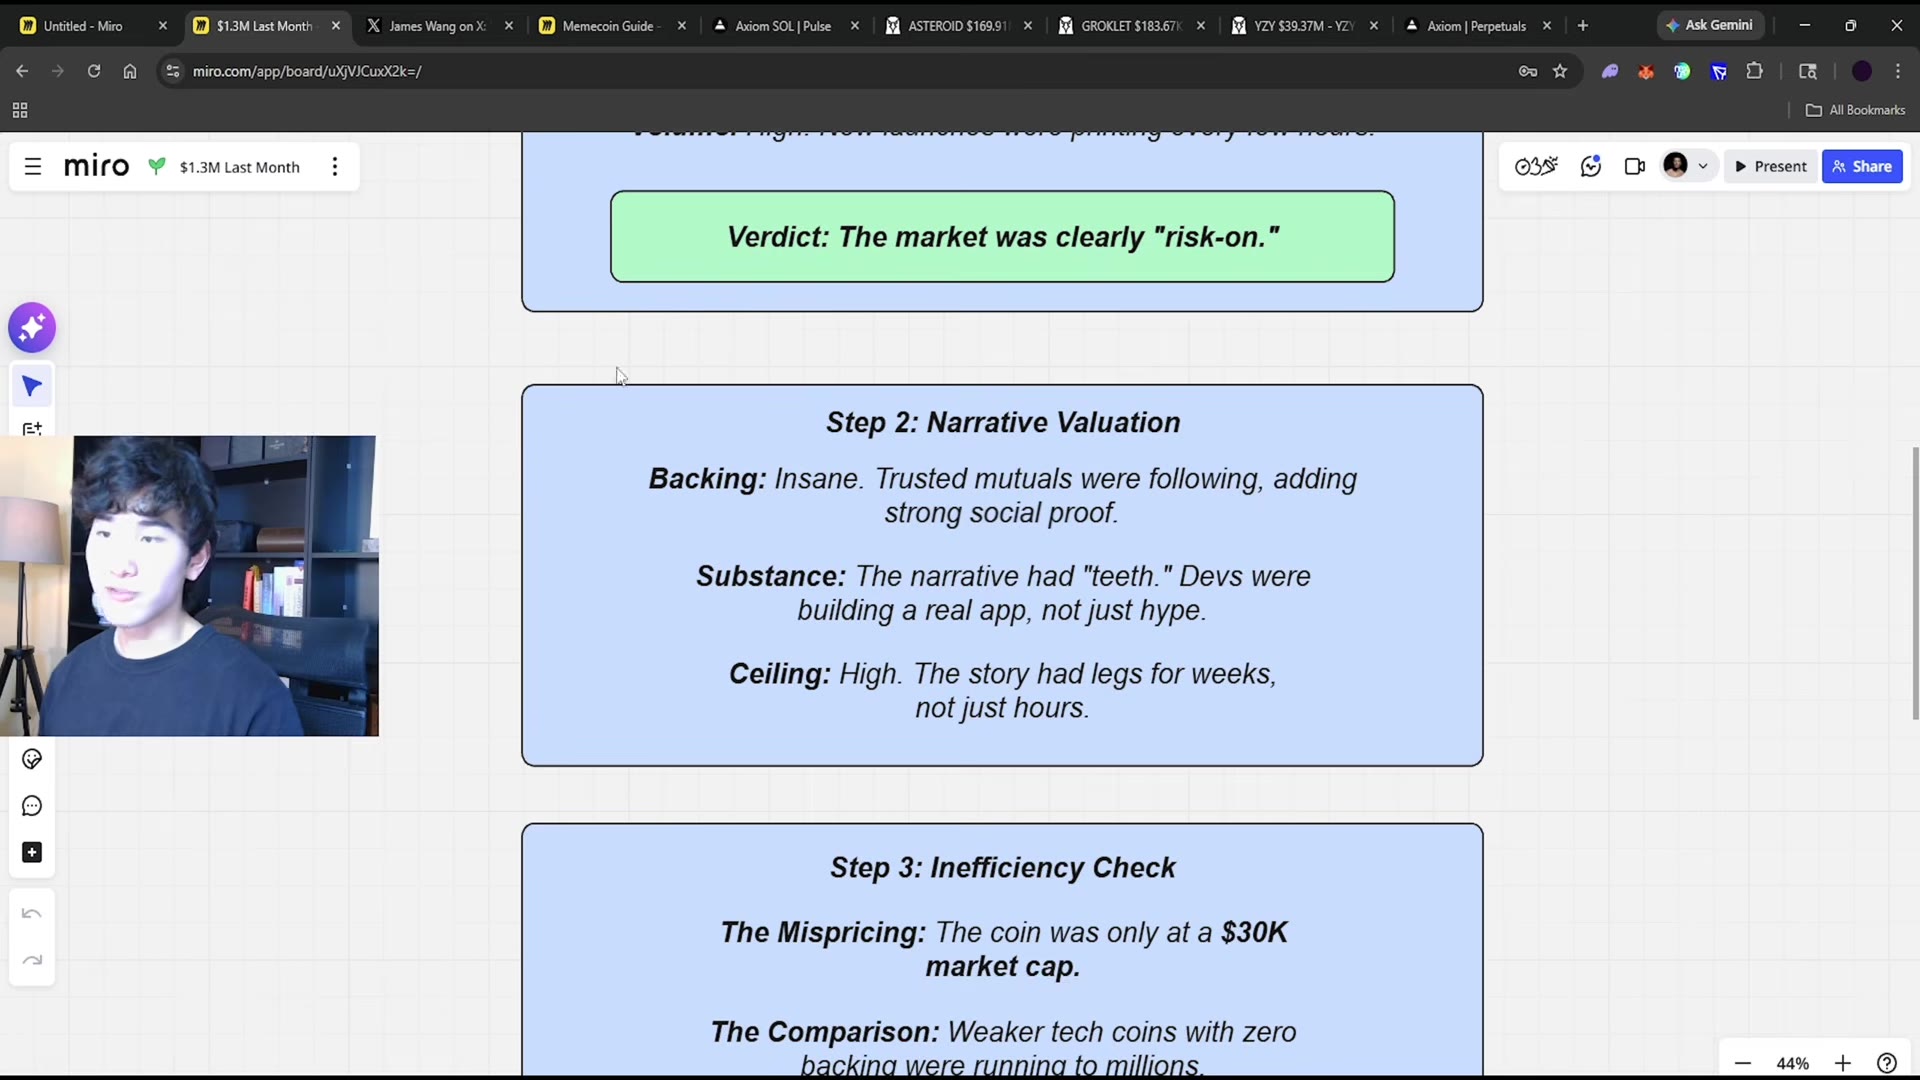The height and width of the screenshot is (1080, 1920).
Task: Switch to the Axiom SOL Pulse tab
Action: 783,26
